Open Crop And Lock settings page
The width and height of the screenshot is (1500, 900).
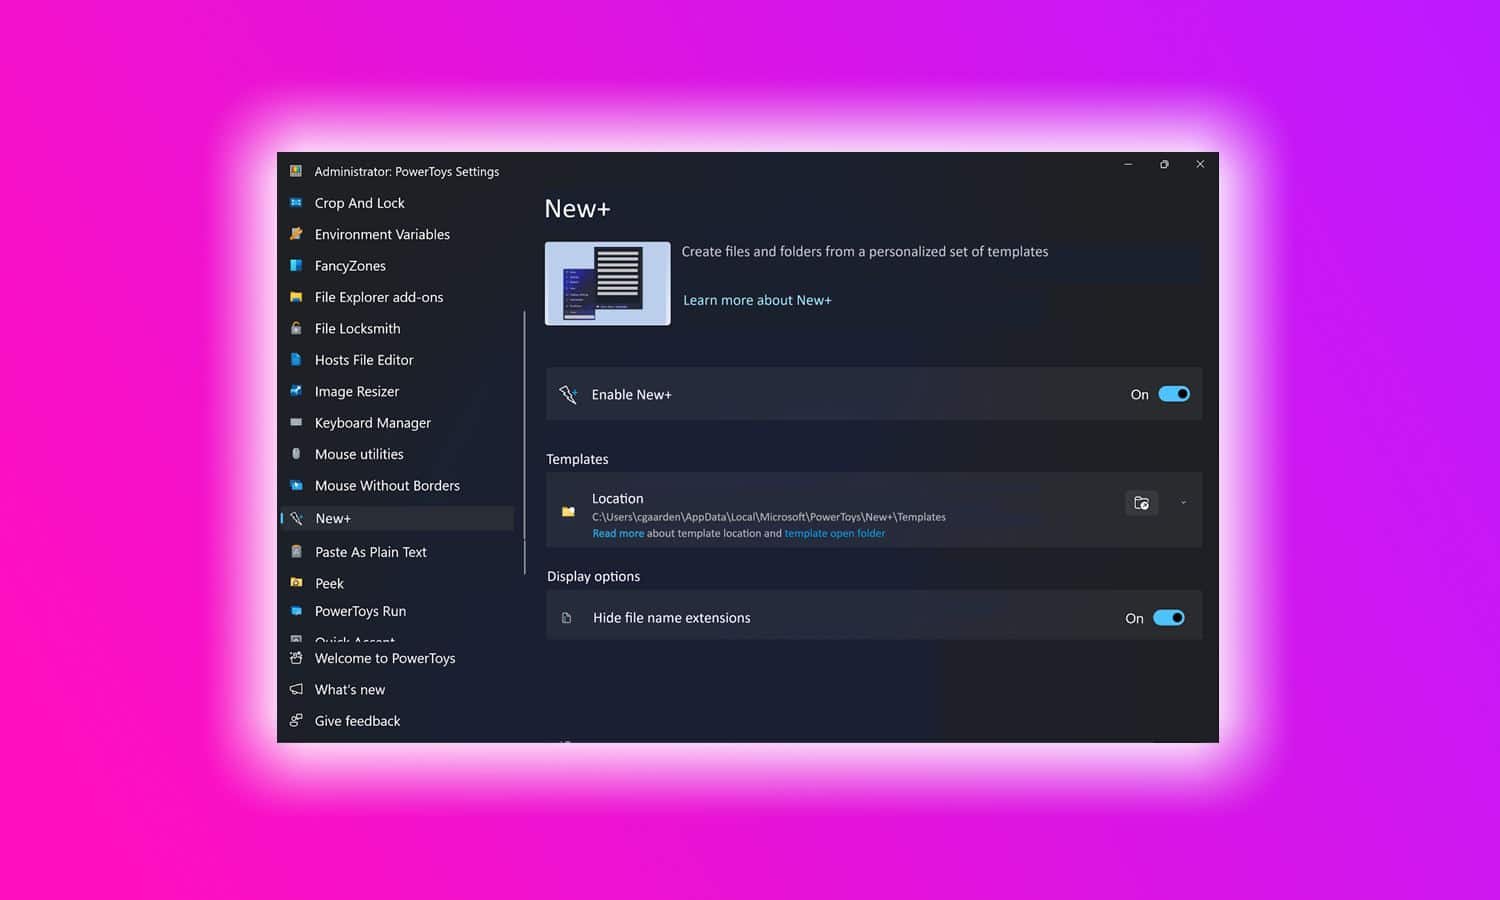[x=359, y=203]
